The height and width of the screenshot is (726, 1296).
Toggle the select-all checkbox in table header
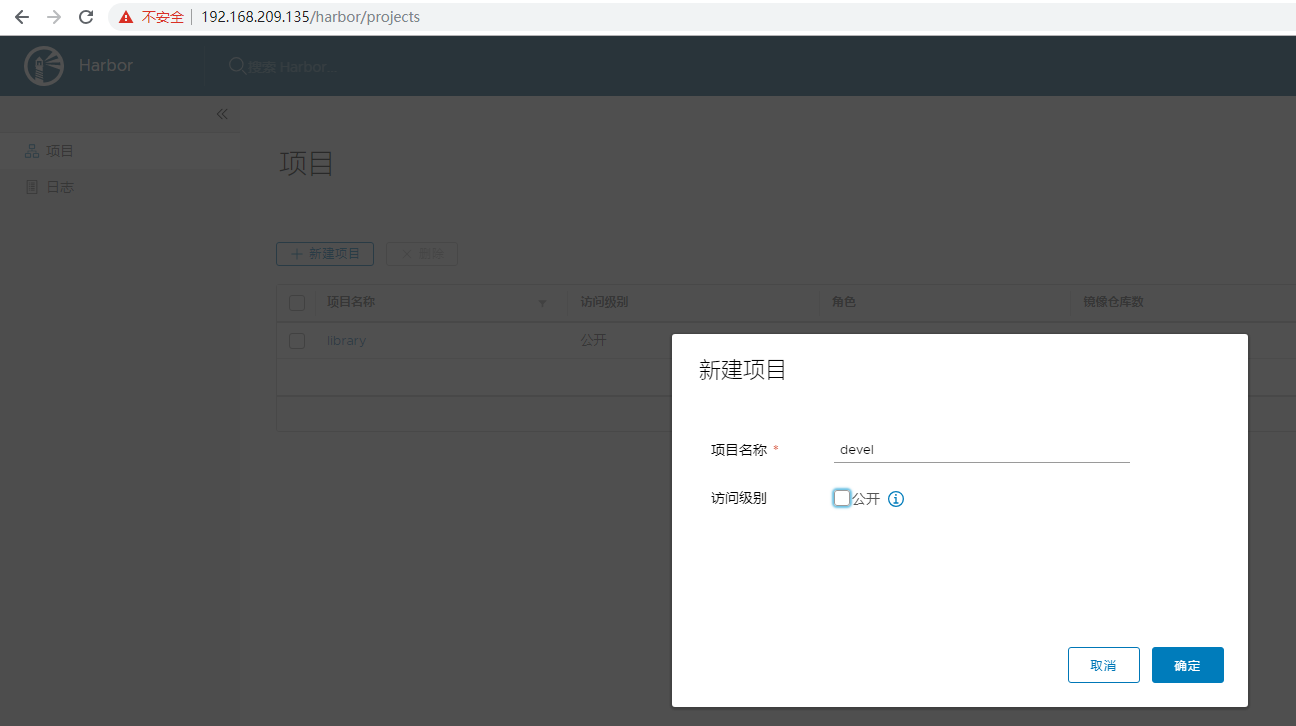pyautogui.click(x=297, y=303)
